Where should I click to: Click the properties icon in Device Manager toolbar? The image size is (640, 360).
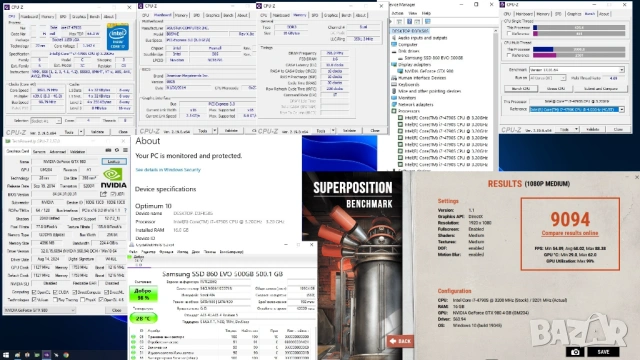(x=400, y=21)
